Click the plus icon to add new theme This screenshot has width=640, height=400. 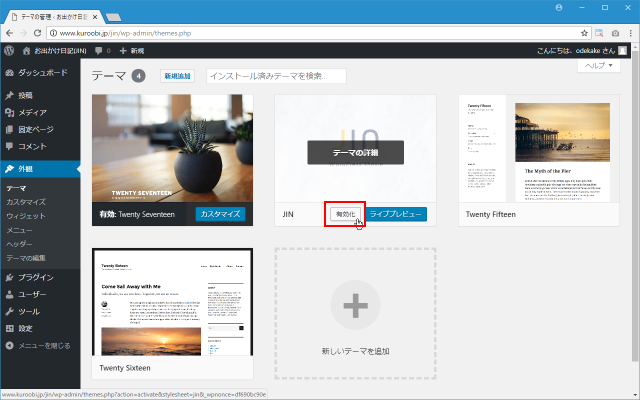(x=356, y=305)
